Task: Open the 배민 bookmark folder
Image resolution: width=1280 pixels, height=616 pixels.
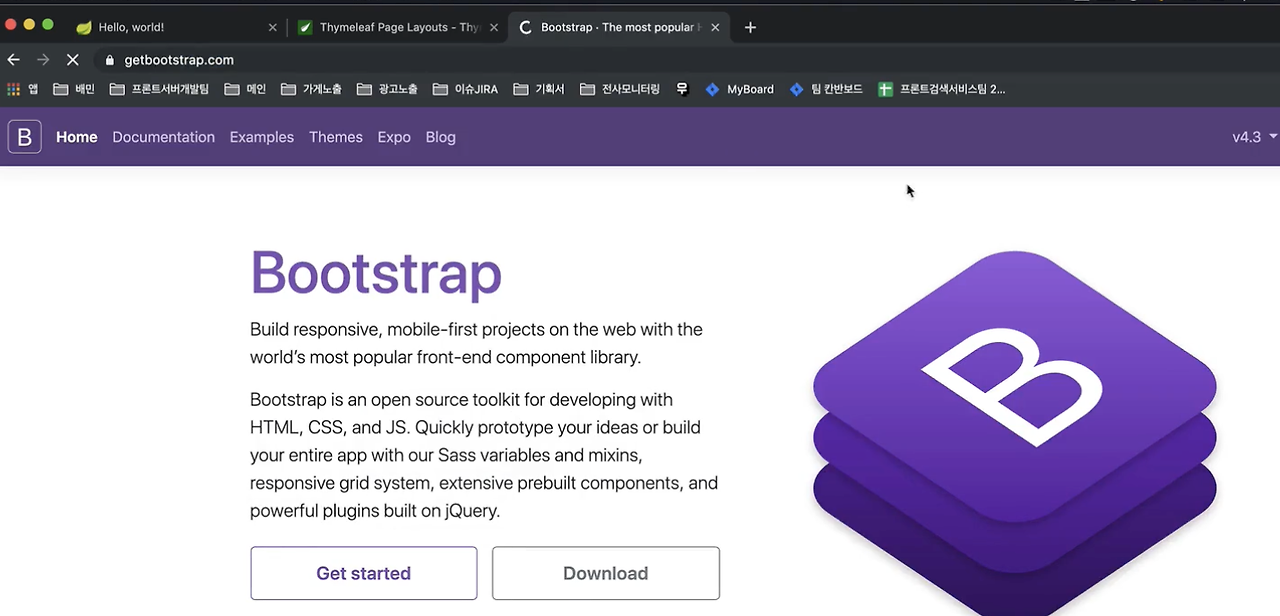Action: (74, 89)
